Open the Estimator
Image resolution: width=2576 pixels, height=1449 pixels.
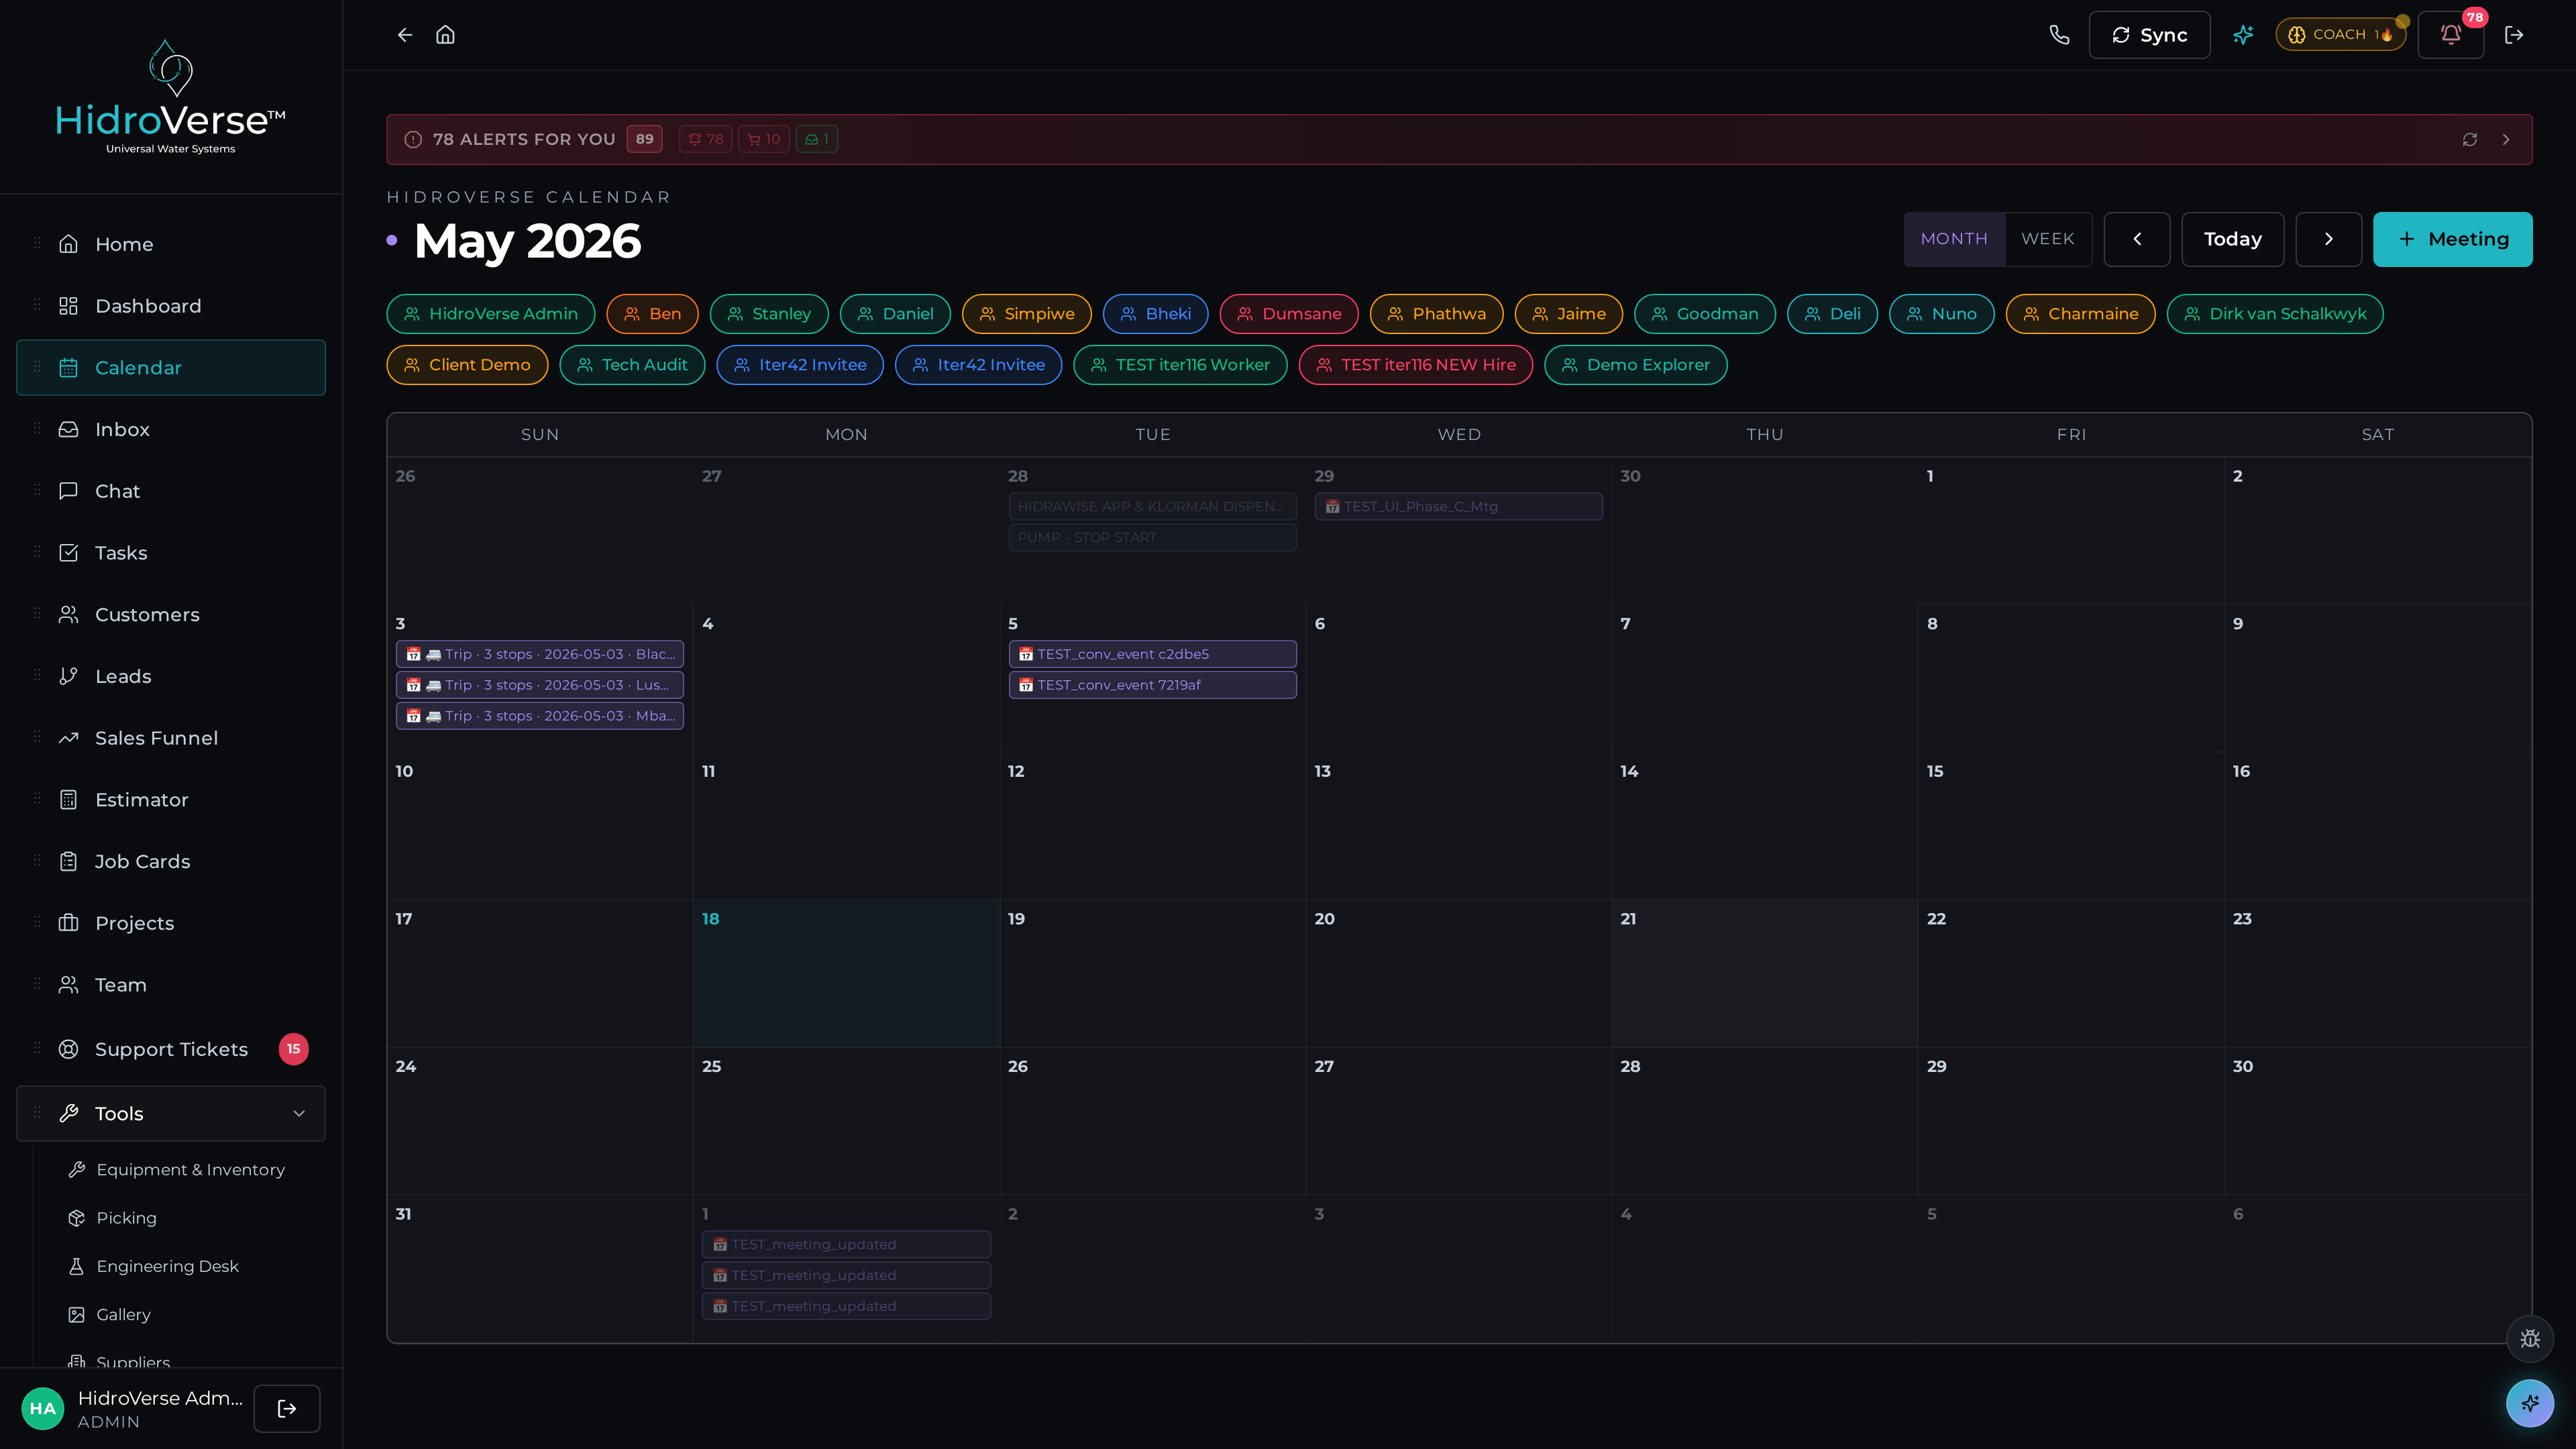tap(171, 800)
